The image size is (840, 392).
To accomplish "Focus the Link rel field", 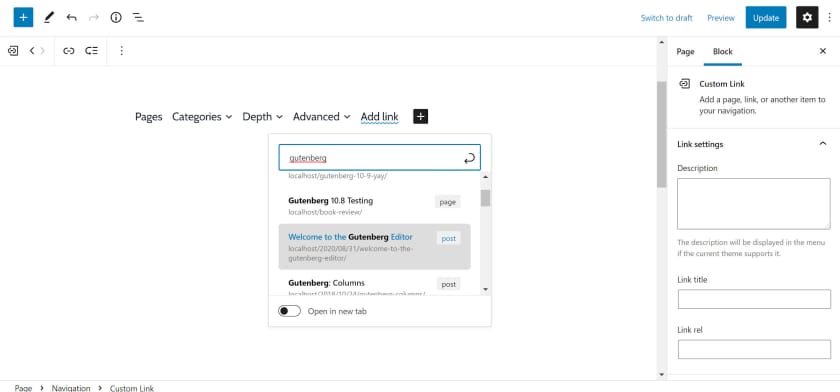I will click(x=754, y=349).
